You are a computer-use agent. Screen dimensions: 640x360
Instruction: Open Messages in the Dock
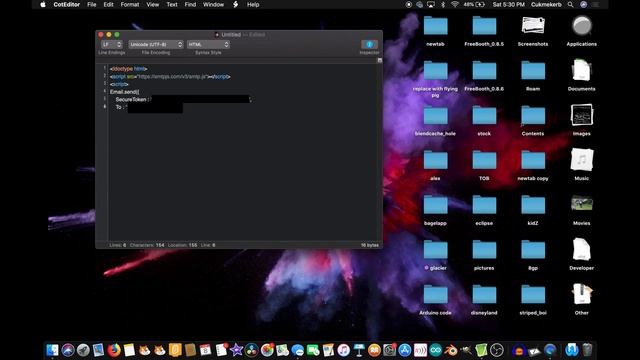(298, 350)
